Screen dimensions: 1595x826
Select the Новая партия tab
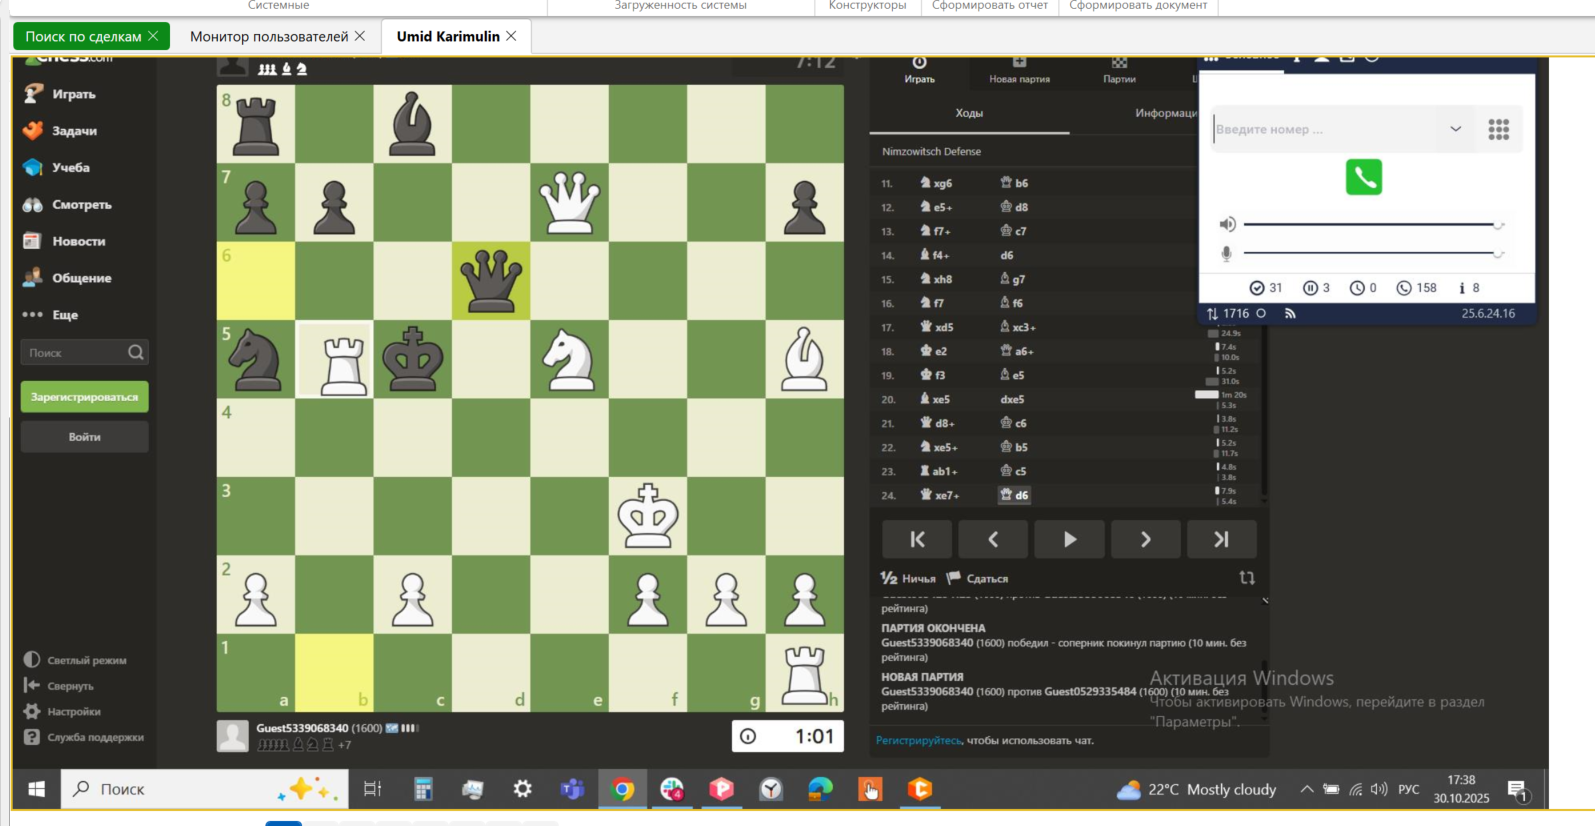click(1019, 70)
